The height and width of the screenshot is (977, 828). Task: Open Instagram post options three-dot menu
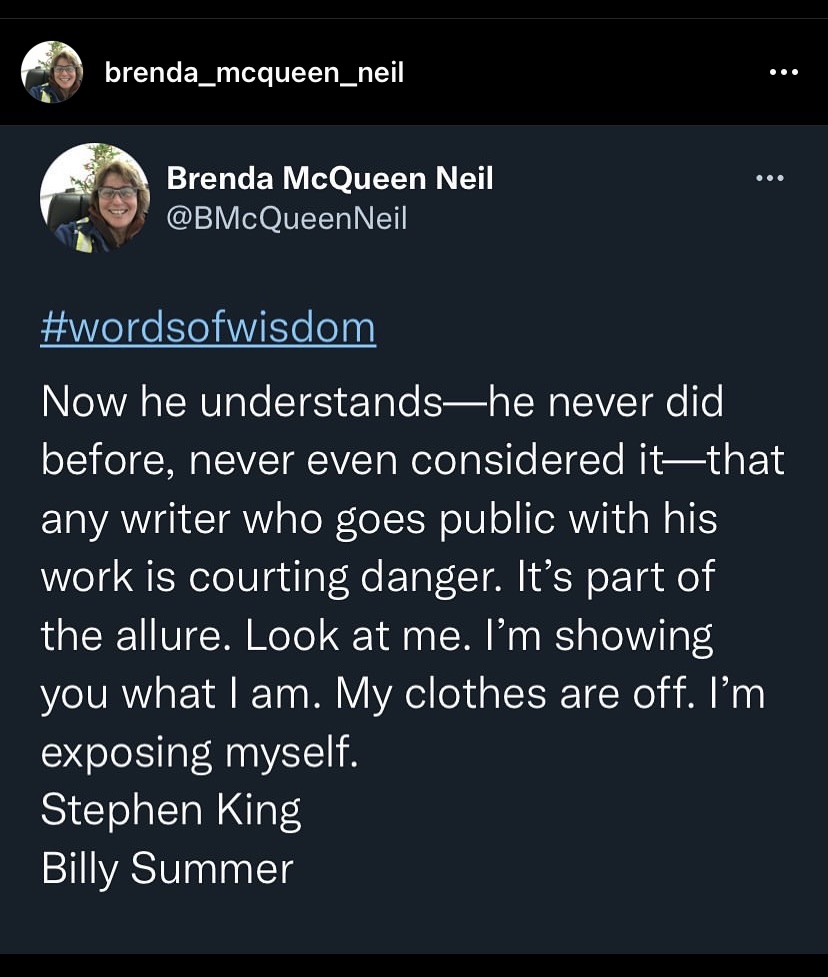[x=784, y=72]
